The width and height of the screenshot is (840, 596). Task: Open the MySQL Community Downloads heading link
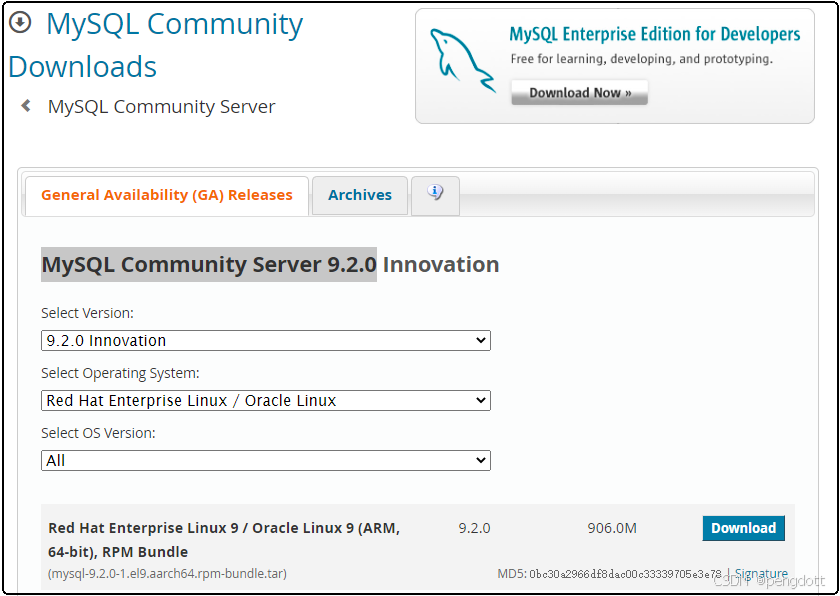click(155, 44)
